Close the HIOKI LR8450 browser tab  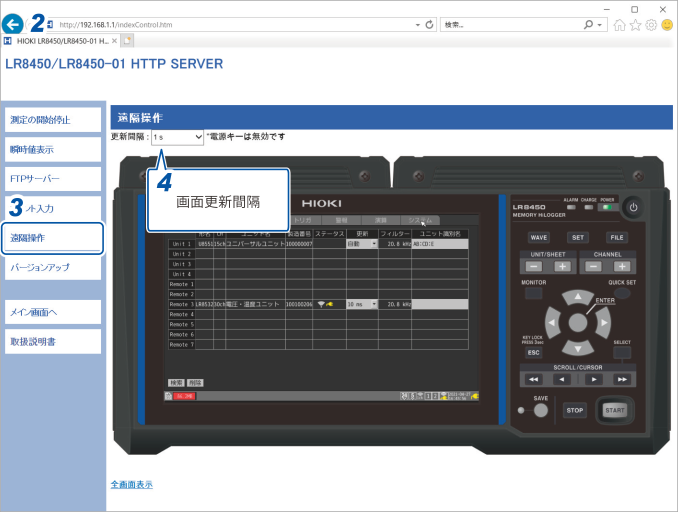point(114,41)
